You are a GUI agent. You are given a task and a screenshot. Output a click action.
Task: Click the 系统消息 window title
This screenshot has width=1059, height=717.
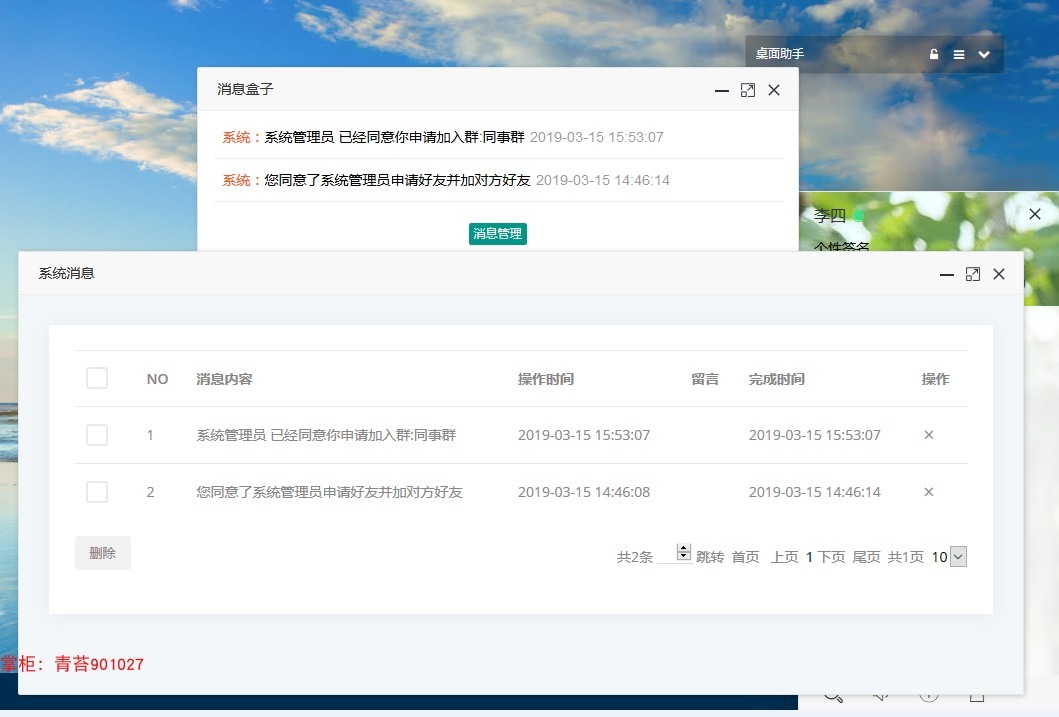point(66,273)
